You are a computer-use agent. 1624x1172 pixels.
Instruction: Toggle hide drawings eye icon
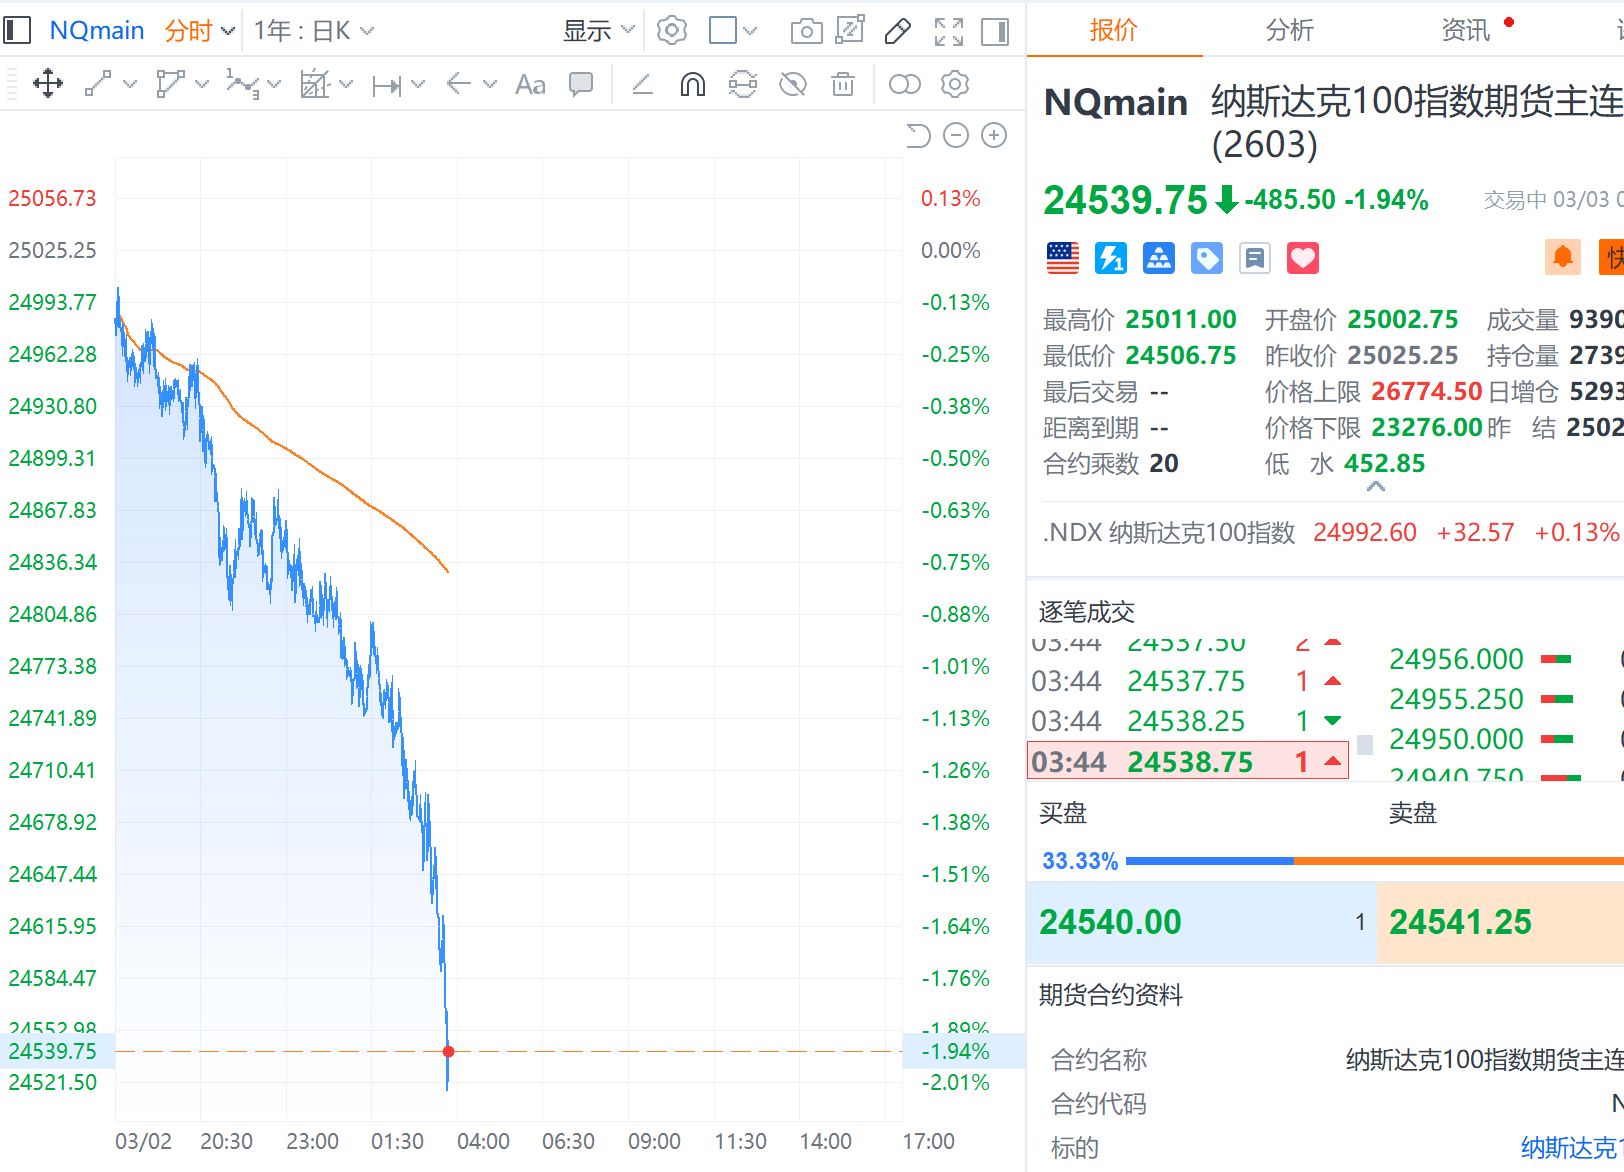pos(793,85)
